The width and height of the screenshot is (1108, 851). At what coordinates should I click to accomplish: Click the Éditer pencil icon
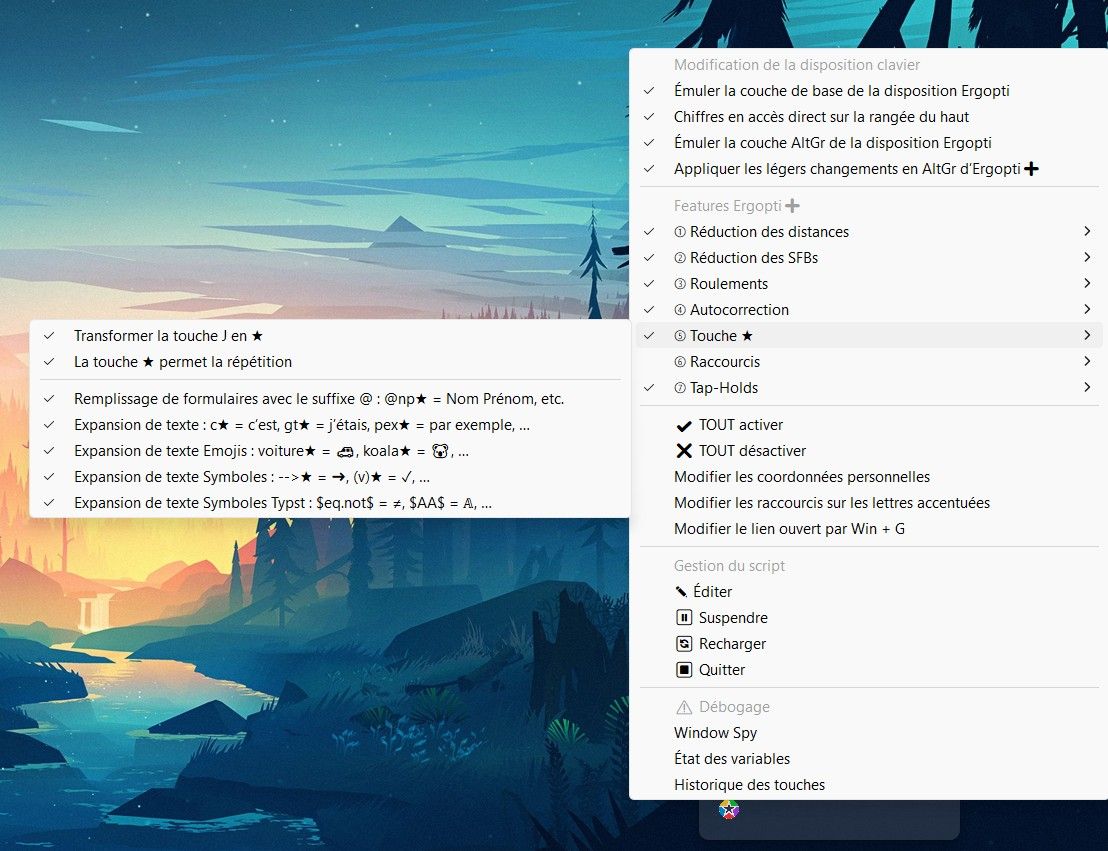[x=683, y=591]
